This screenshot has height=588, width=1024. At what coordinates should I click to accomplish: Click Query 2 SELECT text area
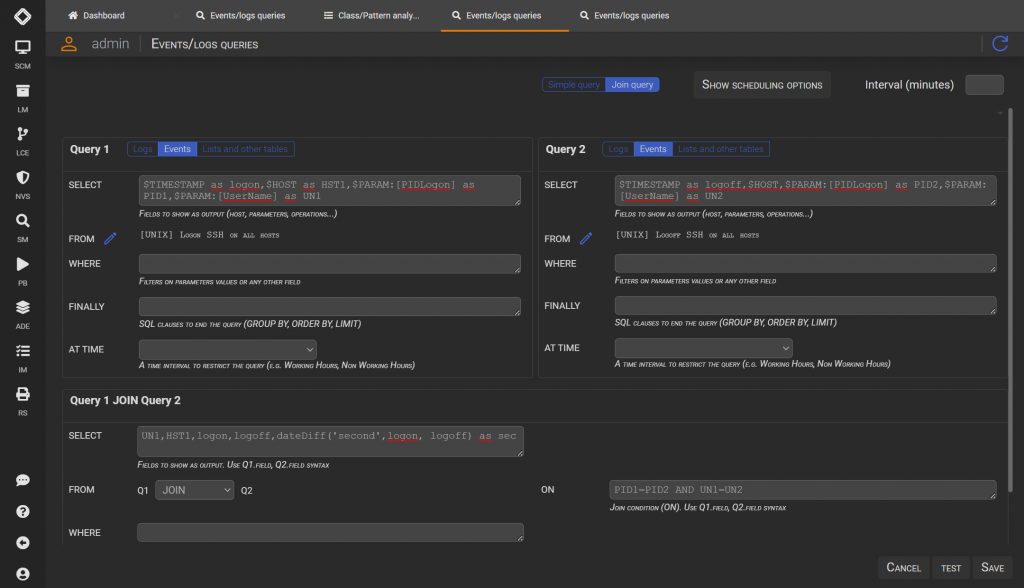(x=805, y=190)
